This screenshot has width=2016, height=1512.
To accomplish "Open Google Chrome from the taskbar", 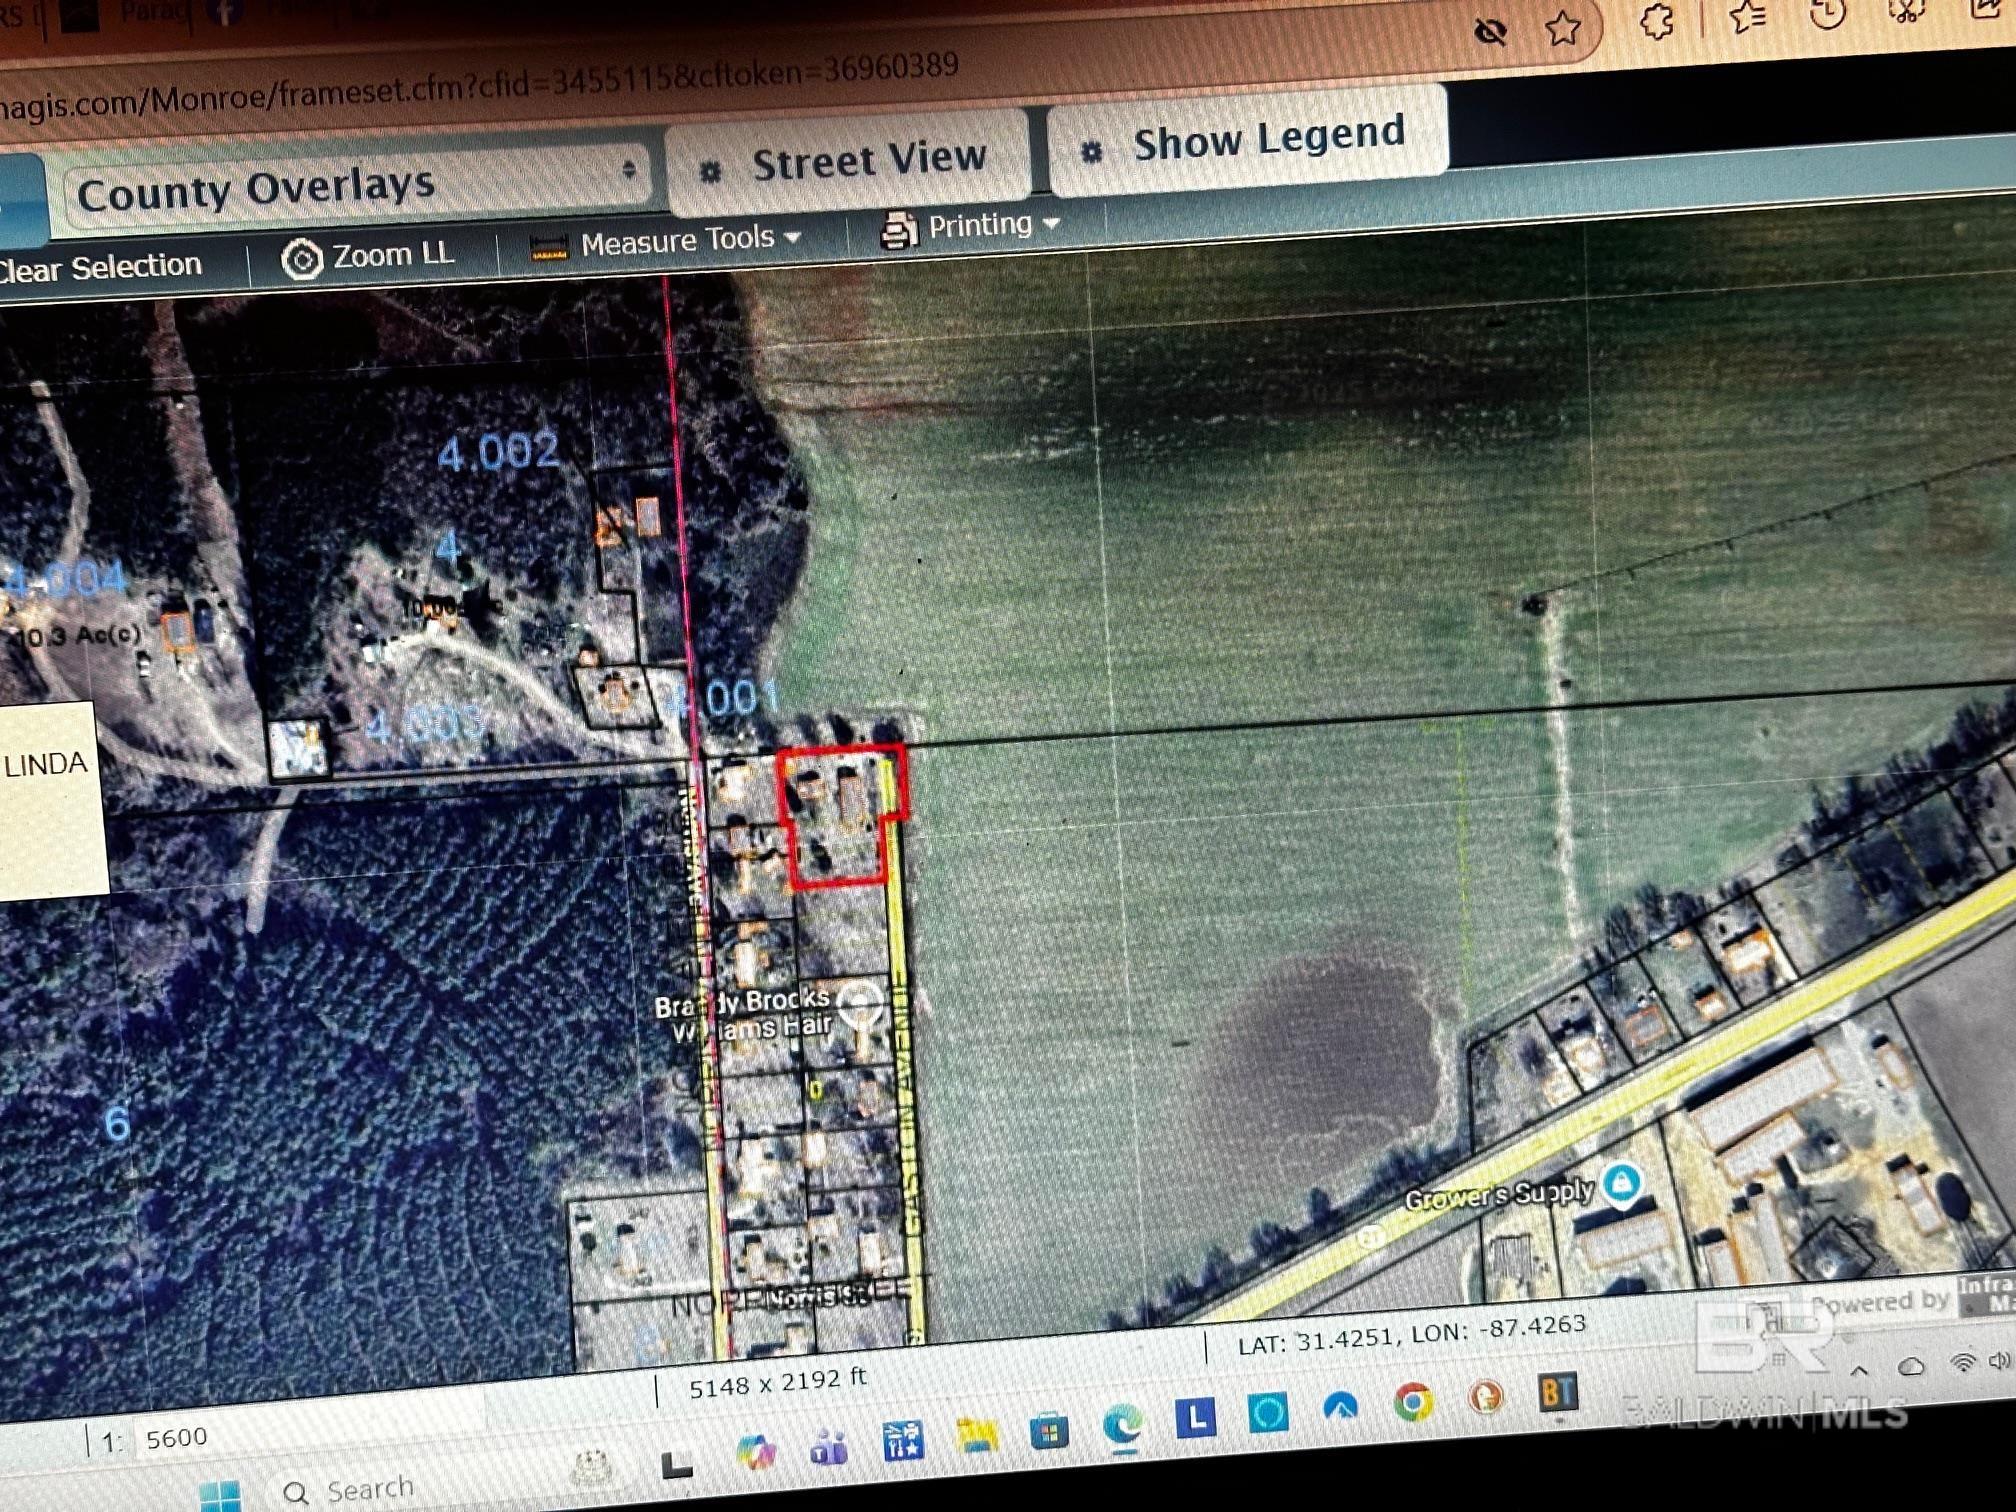I will [1414, 1402].
